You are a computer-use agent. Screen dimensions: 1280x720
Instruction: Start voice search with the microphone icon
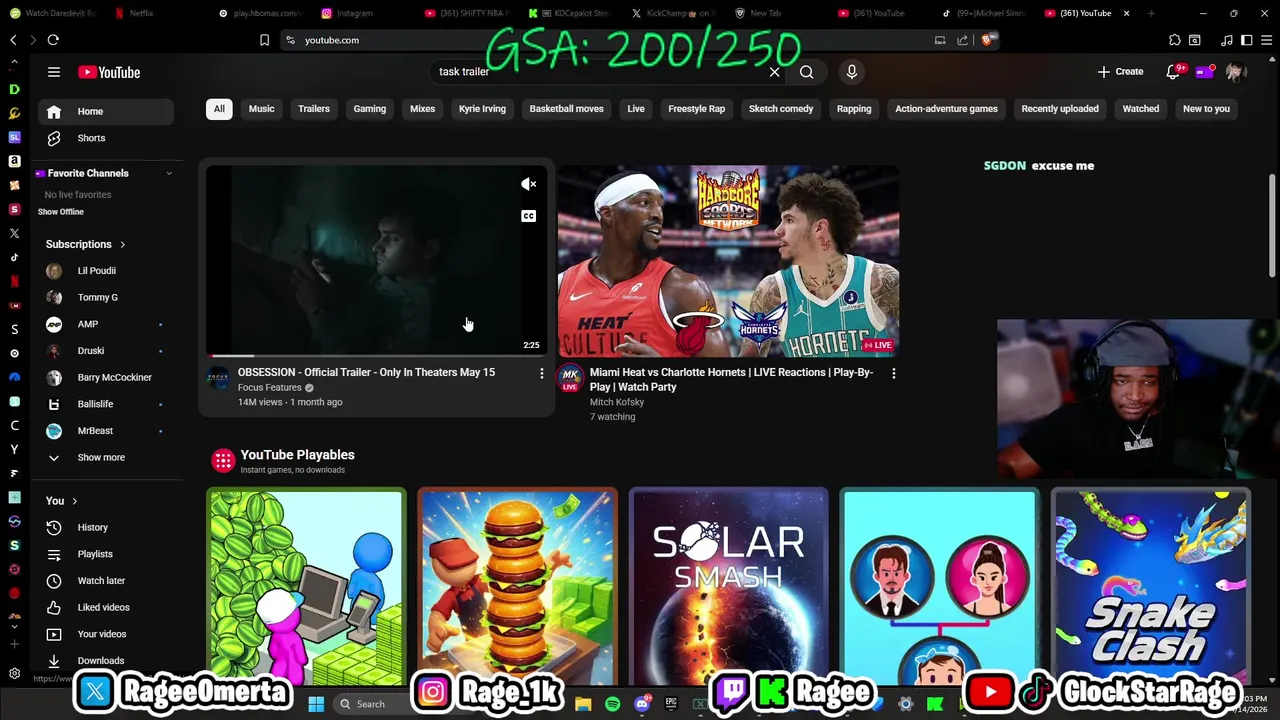[x=852, y=72]
